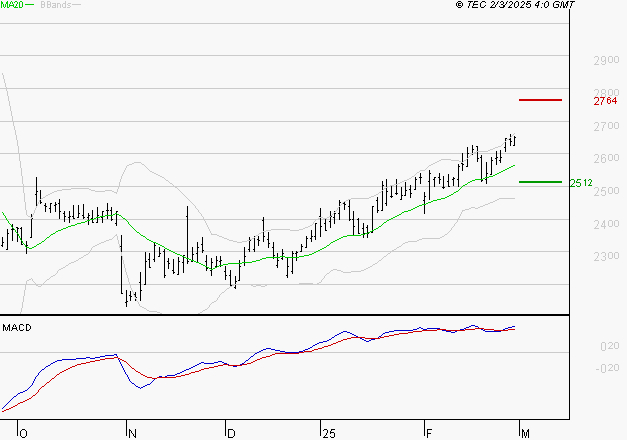The image size is (627, 440).
Task: Click the 2500 price axis label
Action: click(606, 192)
